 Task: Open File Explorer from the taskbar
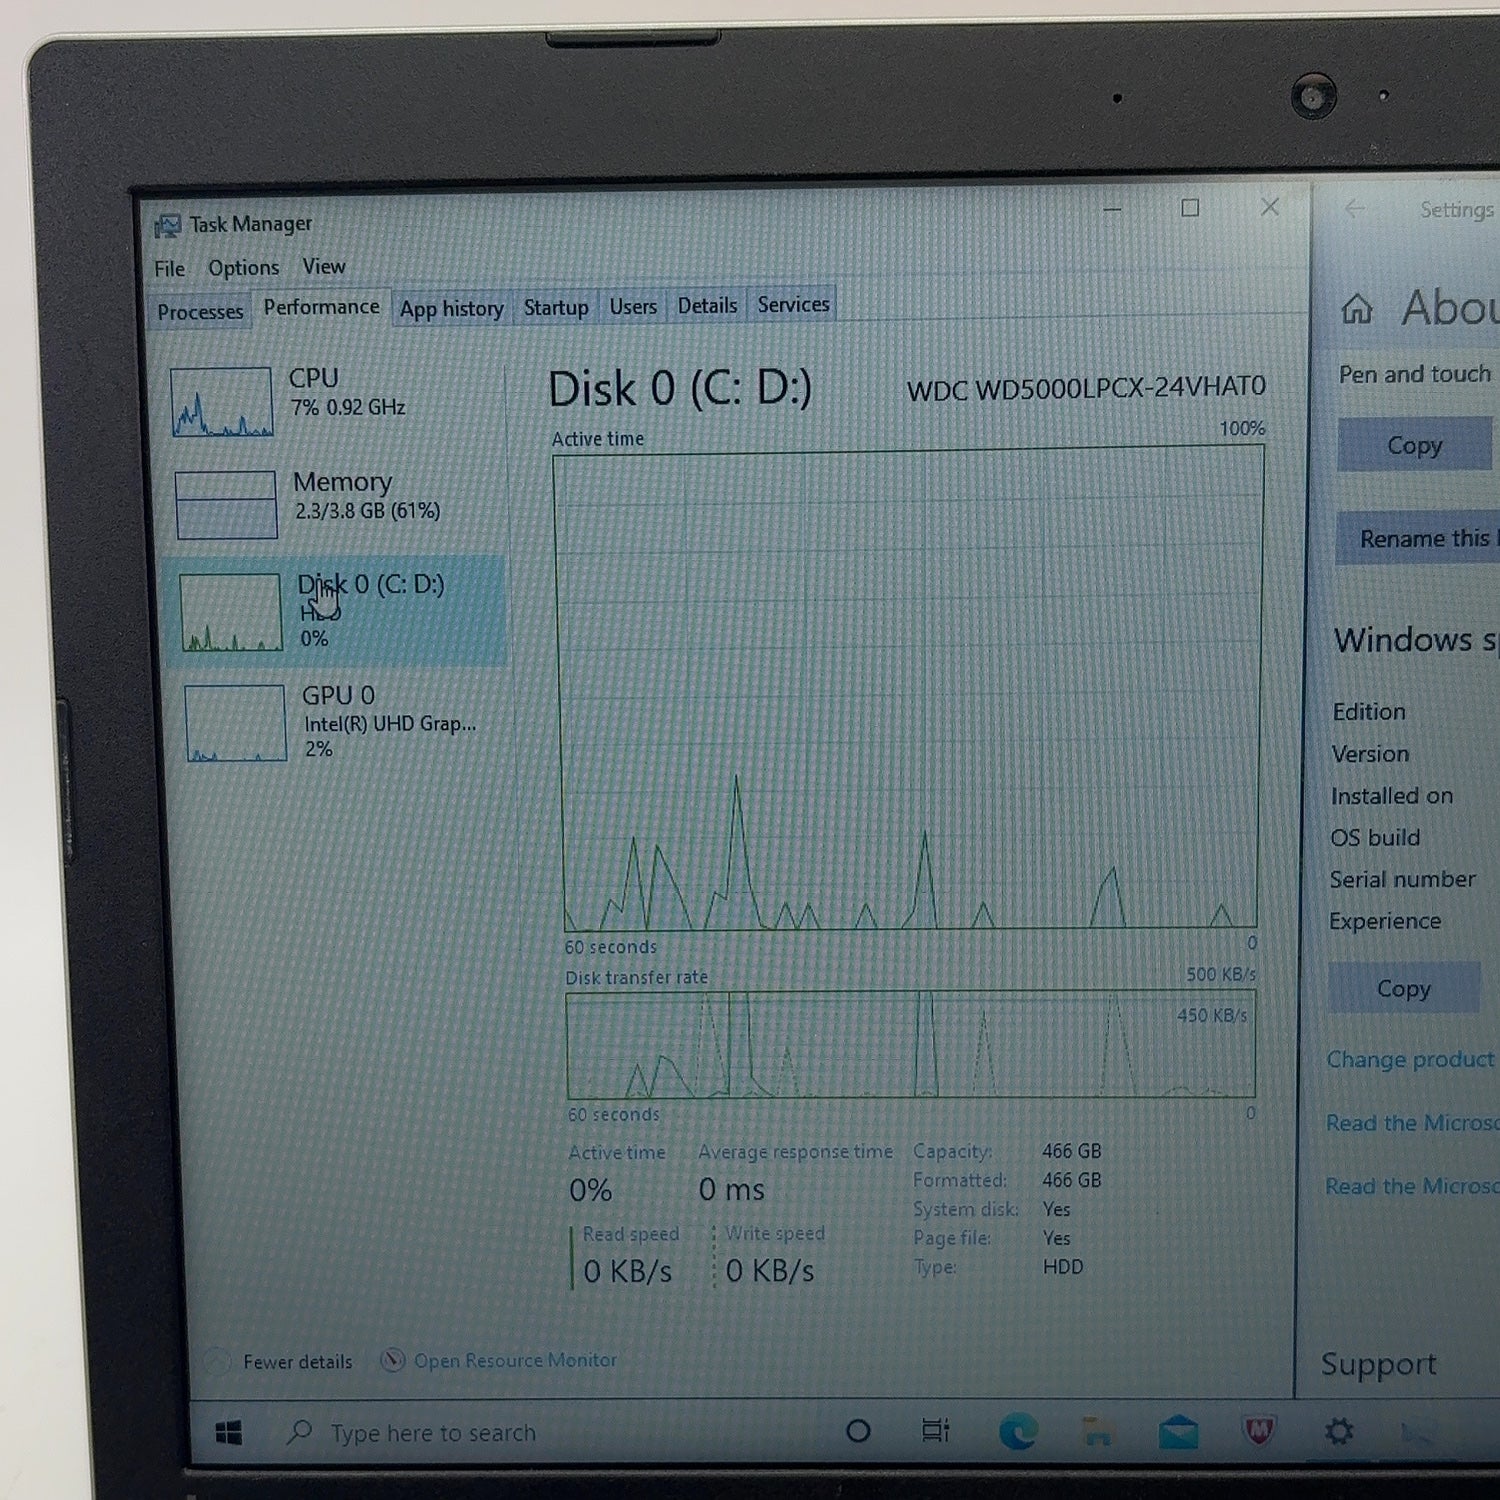coord(1098,1432)
